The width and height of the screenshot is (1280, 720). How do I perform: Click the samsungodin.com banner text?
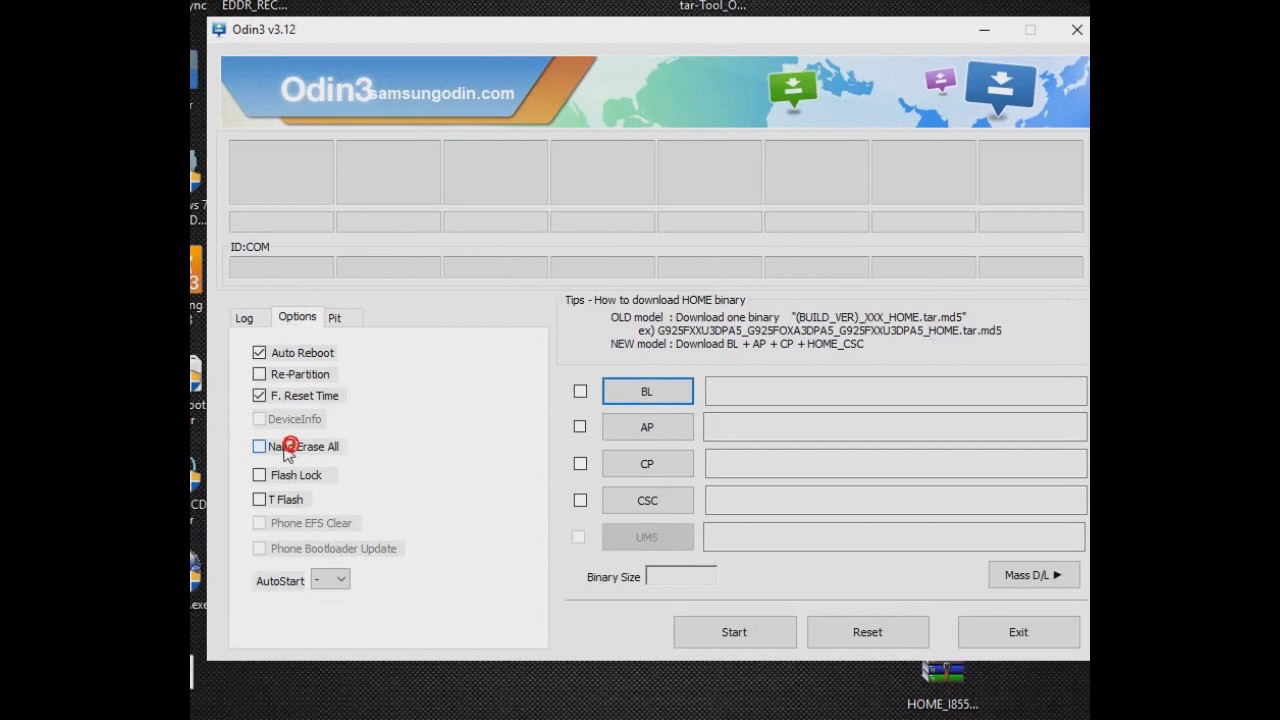tap(441, 93)
